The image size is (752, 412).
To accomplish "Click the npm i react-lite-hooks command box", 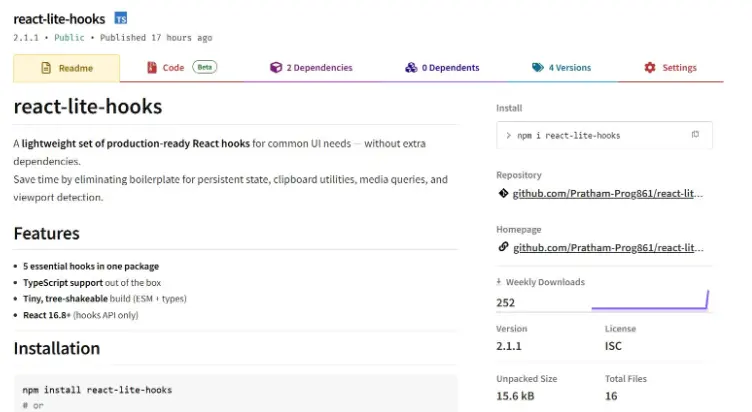I will [x=604, y=135].
